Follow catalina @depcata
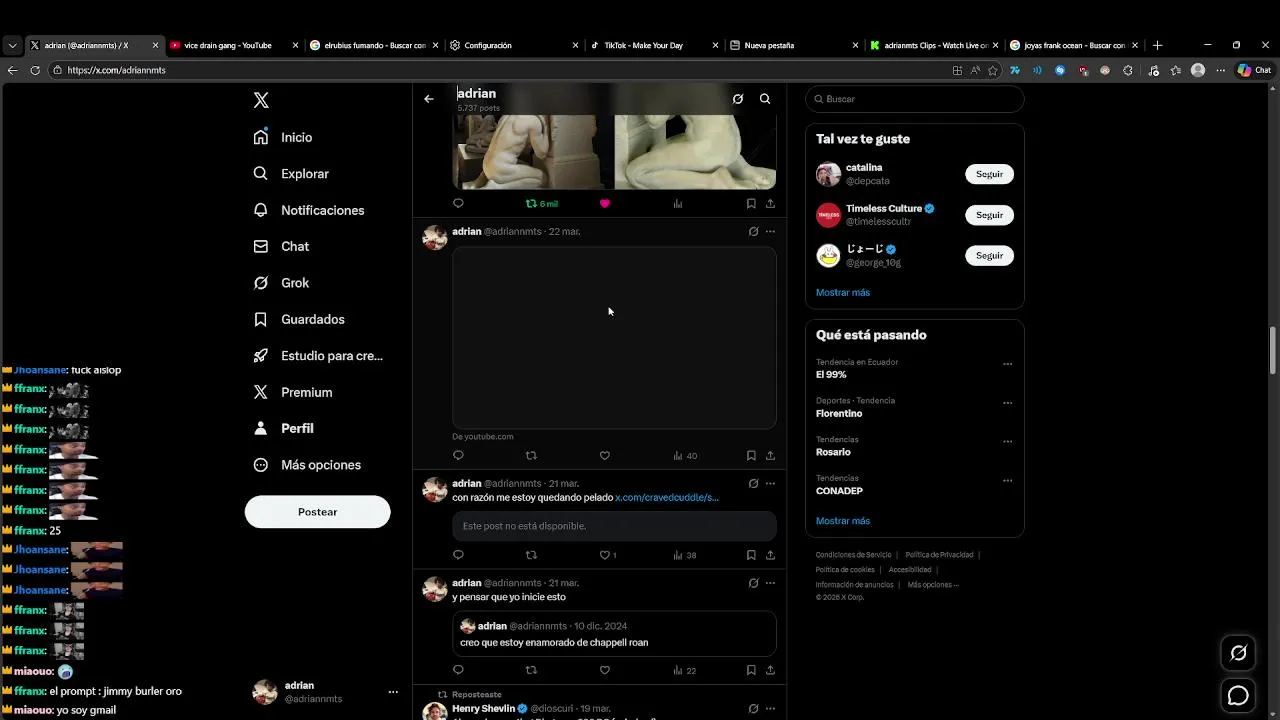1280x720 pixels. click(x=989, y=174)
